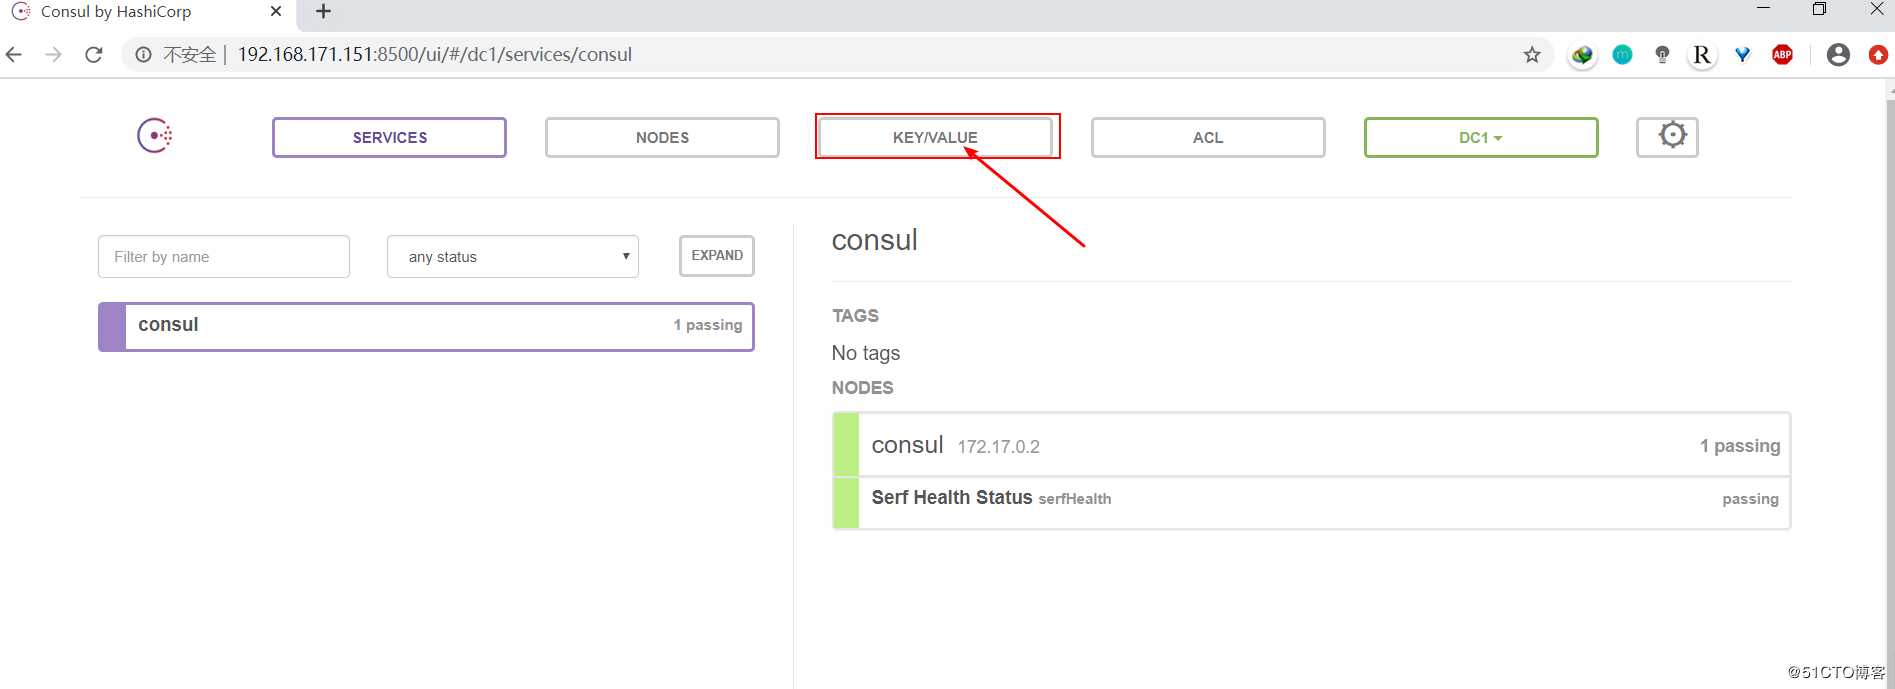Image resolution: width=1895 pixels, height=689 pixels.
Task: Click the consul service heading
Action: (875, 240)
